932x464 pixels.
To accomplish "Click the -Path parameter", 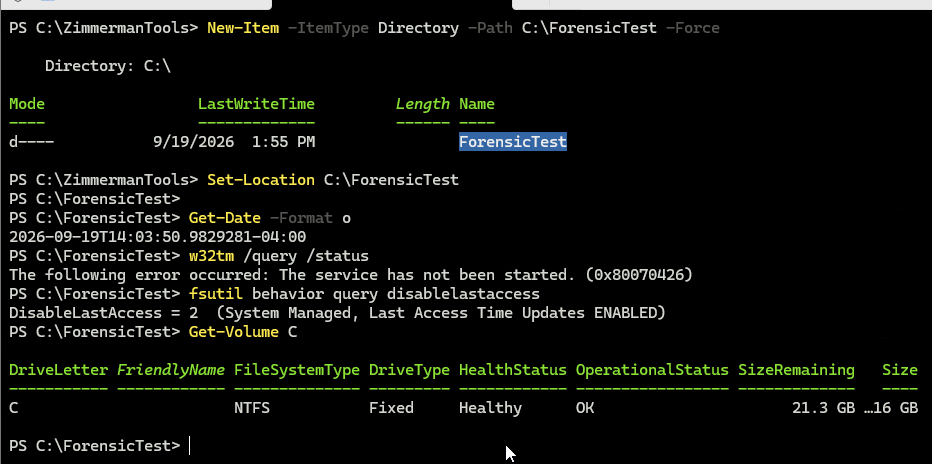I will coord(490,28).
